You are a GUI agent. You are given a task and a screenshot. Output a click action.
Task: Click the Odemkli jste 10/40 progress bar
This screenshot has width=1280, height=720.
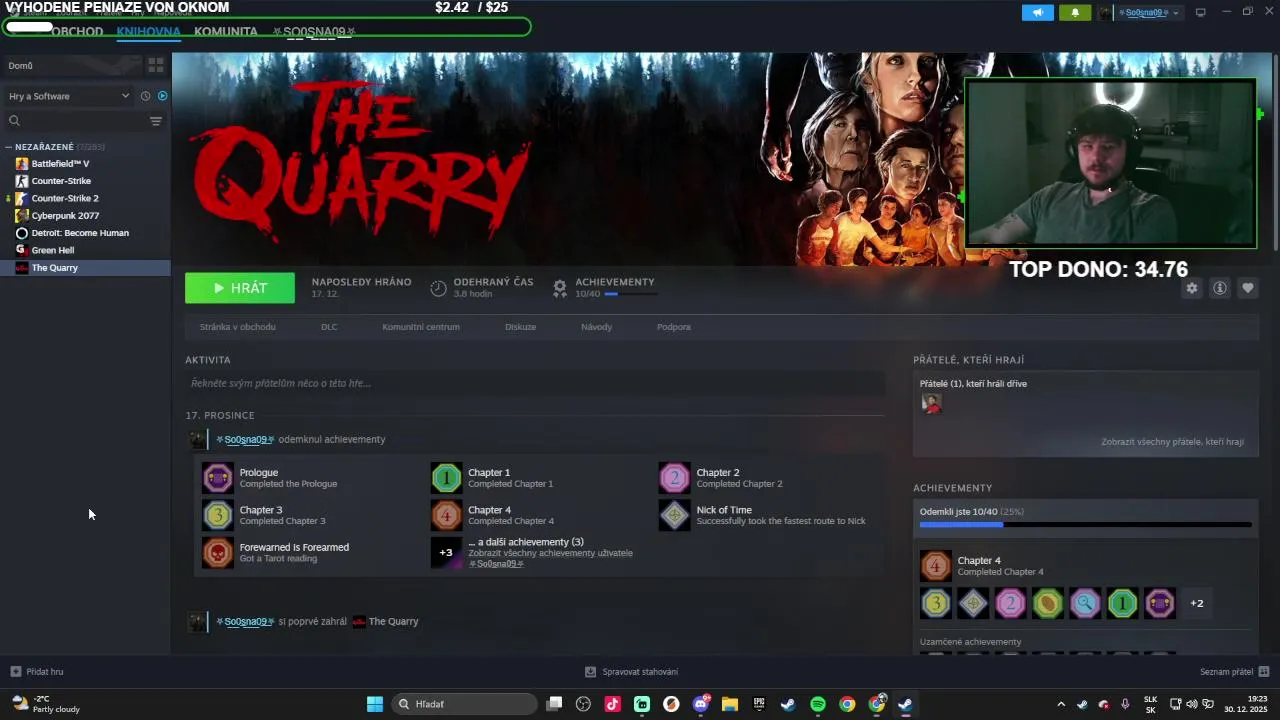(x=1085, y=524)
